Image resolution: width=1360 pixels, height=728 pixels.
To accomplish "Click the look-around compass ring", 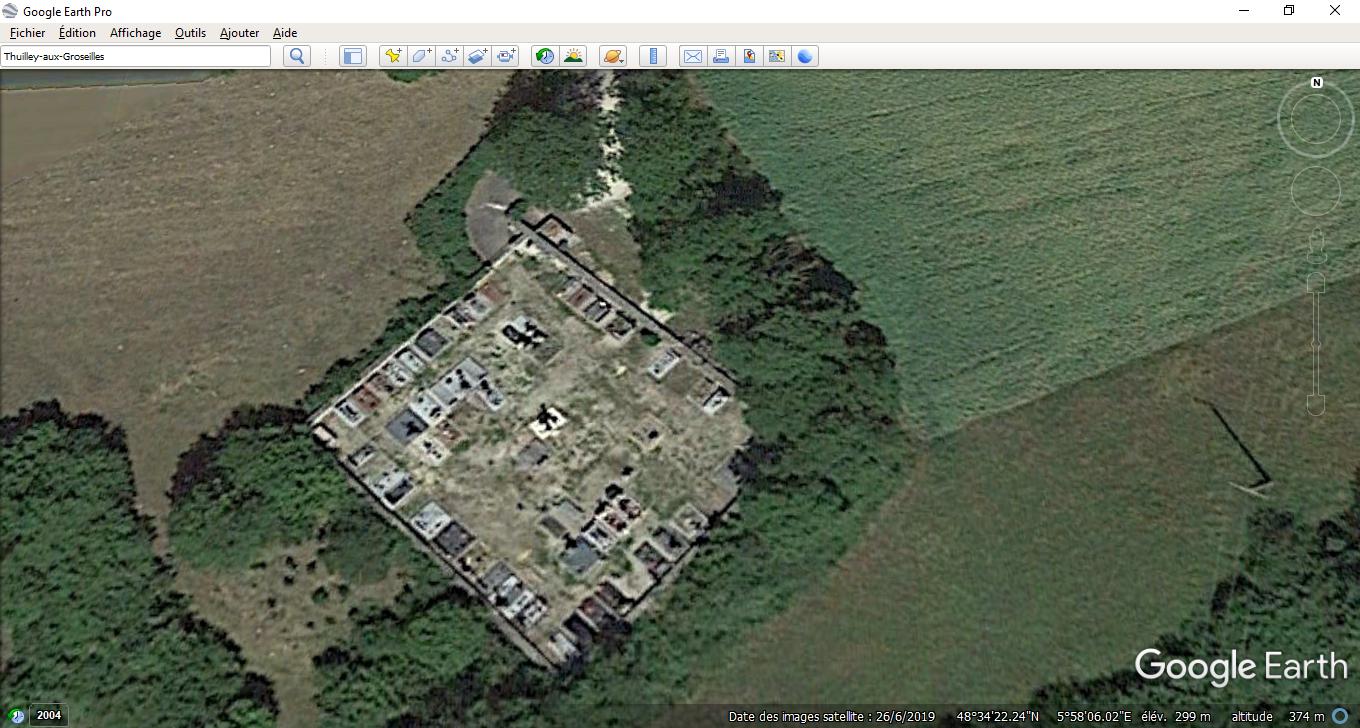I will tap(1316, 120).
